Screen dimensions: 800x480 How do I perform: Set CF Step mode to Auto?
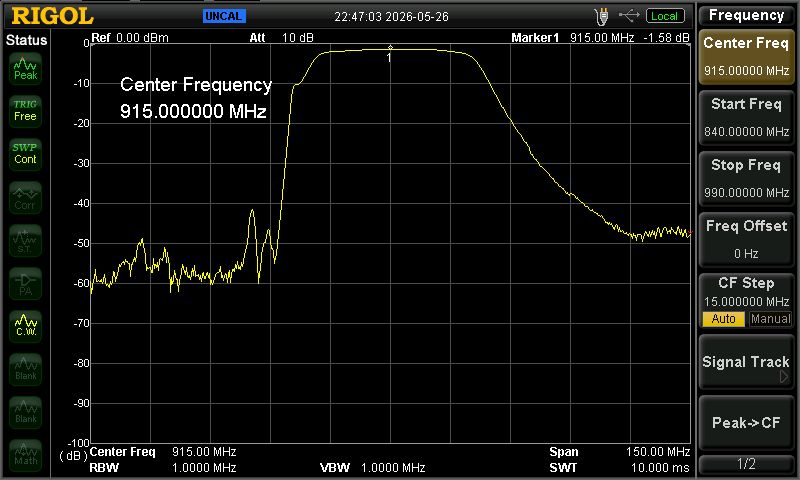coord(723,319)
